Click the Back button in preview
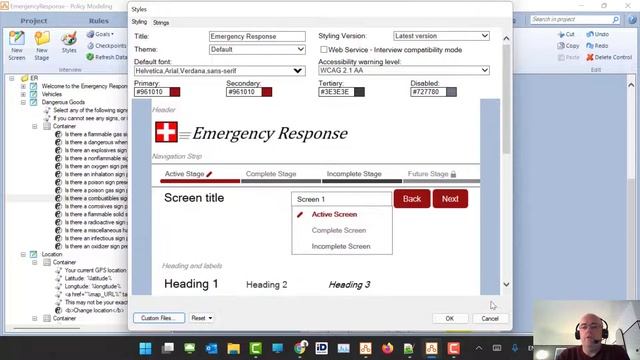Viewport: 640px width, 360px height. pyautogui.click(x=412, y=199)
